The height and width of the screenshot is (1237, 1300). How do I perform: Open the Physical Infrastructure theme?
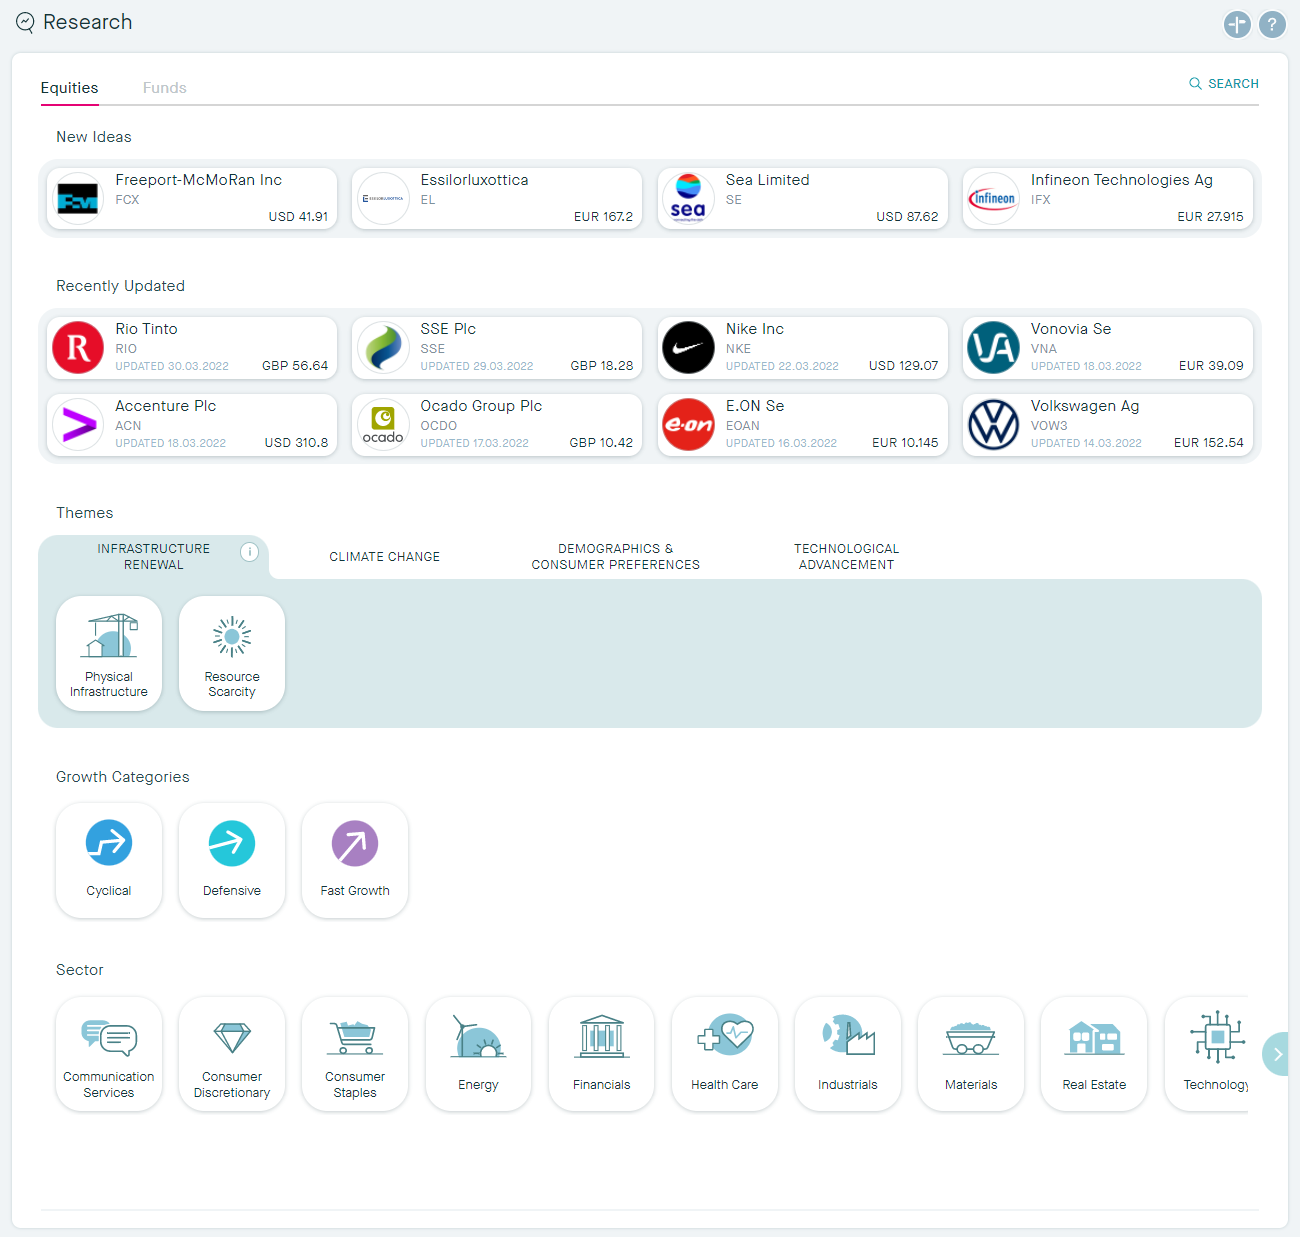pos(109,654)
